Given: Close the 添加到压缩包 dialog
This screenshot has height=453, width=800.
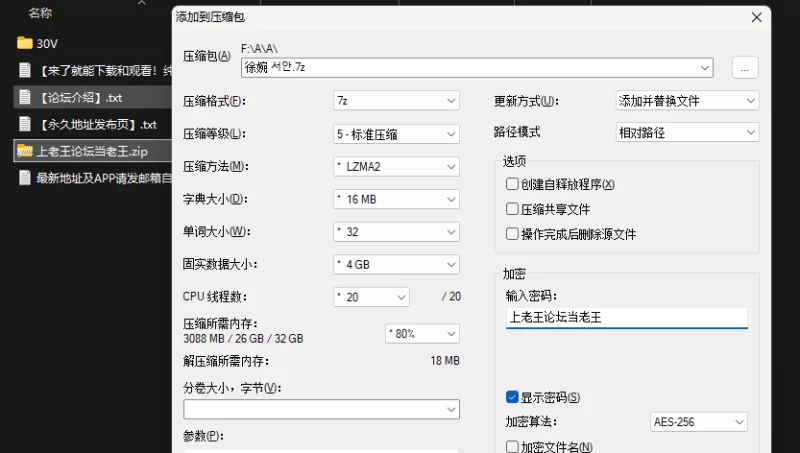Looking at the screenshot, I should [x=756, y=17].
